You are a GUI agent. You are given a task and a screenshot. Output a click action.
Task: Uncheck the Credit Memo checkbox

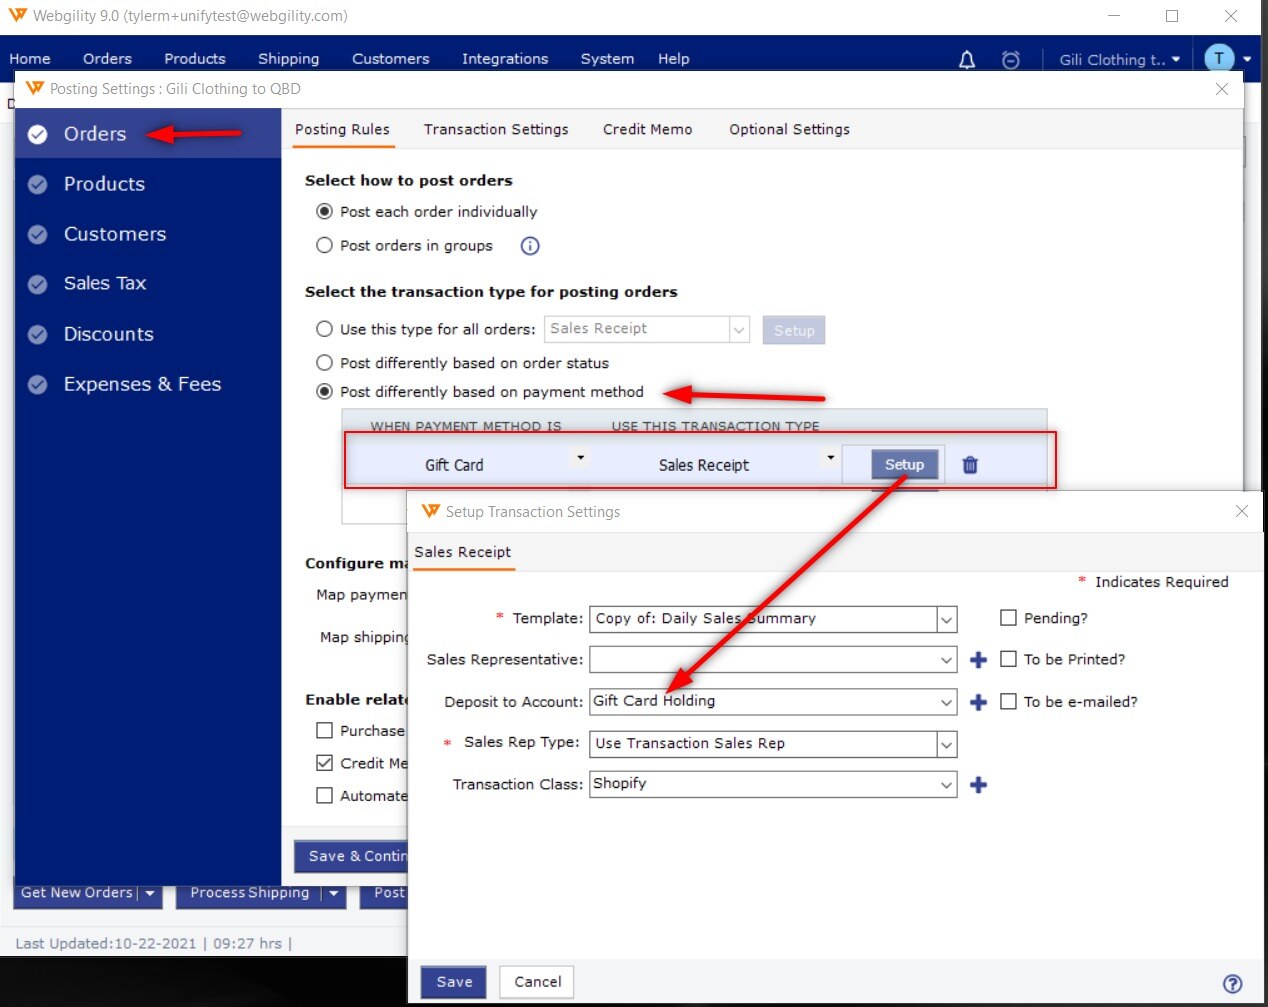point(324,763)
